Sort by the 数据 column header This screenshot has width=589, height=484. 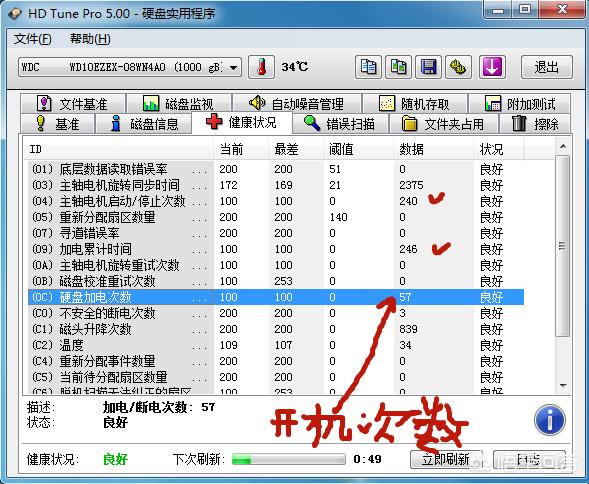pos(433,149)
